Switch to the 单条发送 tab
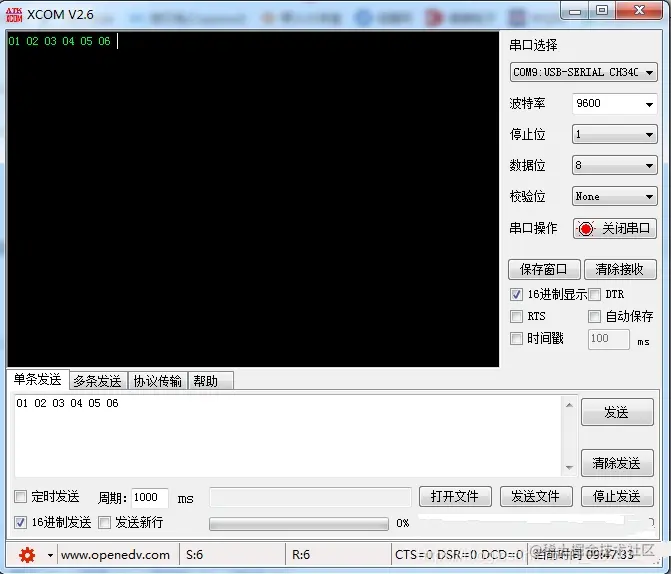This screenshot has width=671, height=574. 38,379
